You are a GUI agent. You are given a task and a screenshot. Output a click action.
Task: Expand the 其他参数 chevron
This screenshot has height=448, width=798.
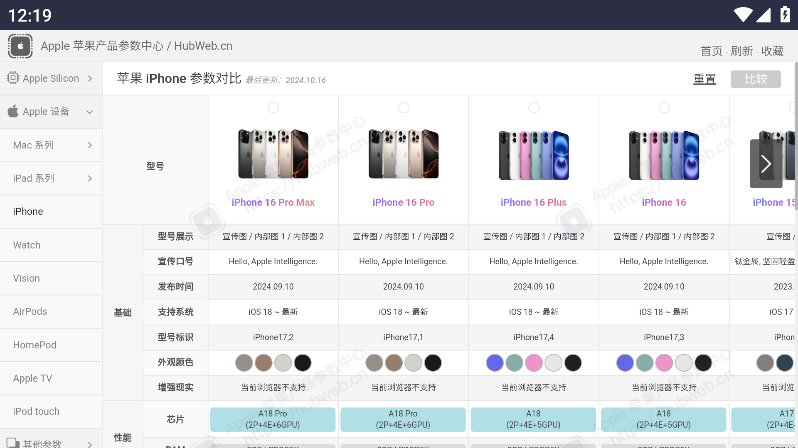pyautogui.click(x=90, y=444)
